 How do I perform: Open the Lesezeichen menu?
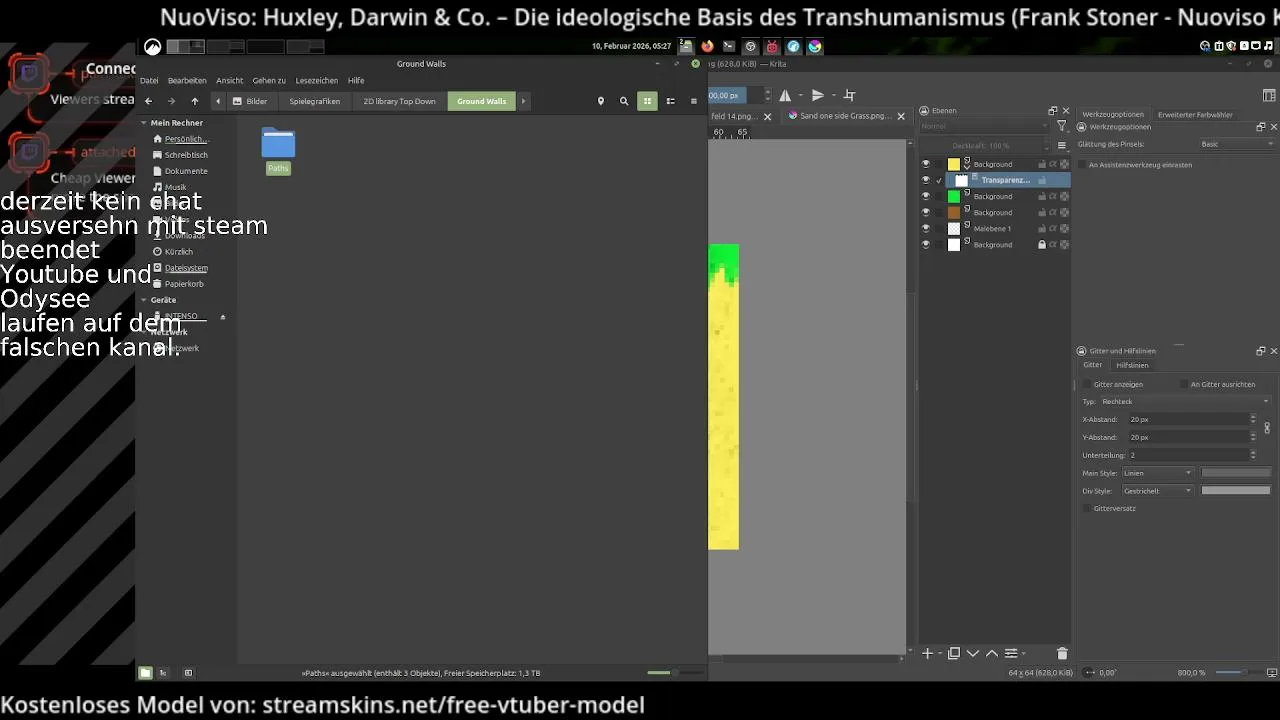coord(316,80)
